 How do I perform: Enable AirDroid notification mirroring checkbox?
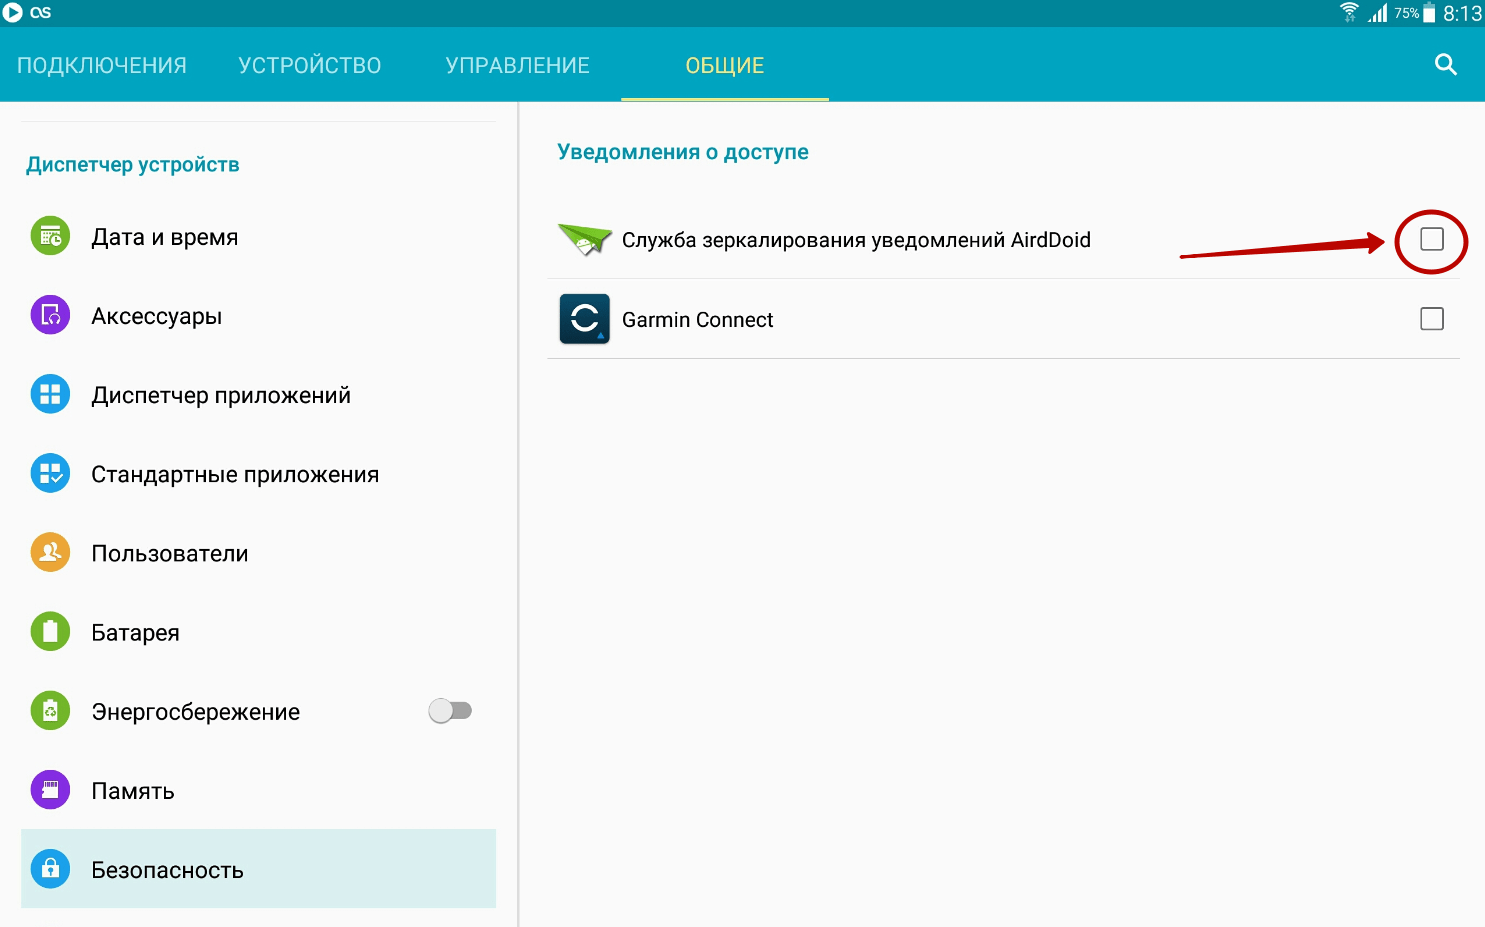tap(1432, 239)
